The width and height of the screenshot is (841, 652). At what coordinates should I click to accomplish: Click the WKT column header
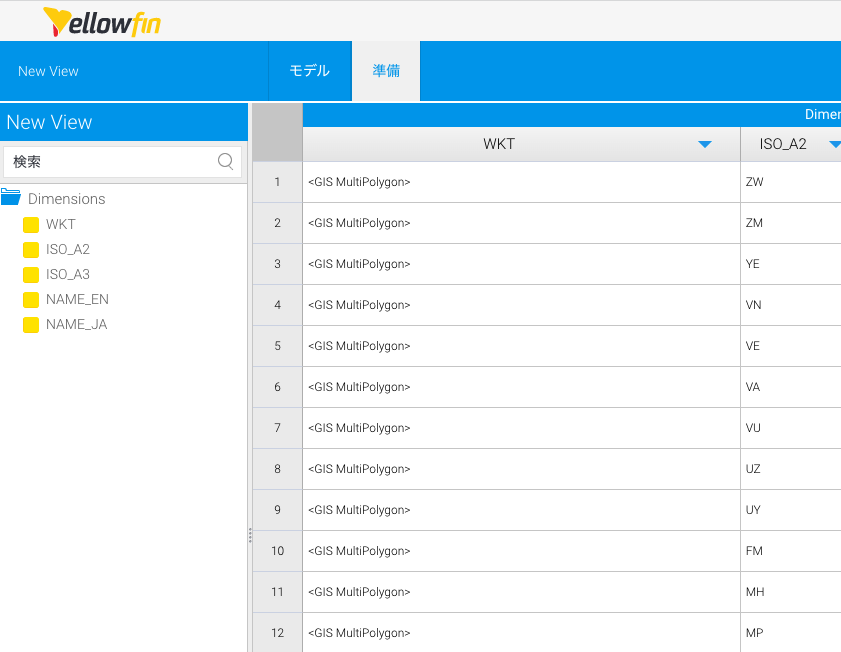(x=521, y=144)
